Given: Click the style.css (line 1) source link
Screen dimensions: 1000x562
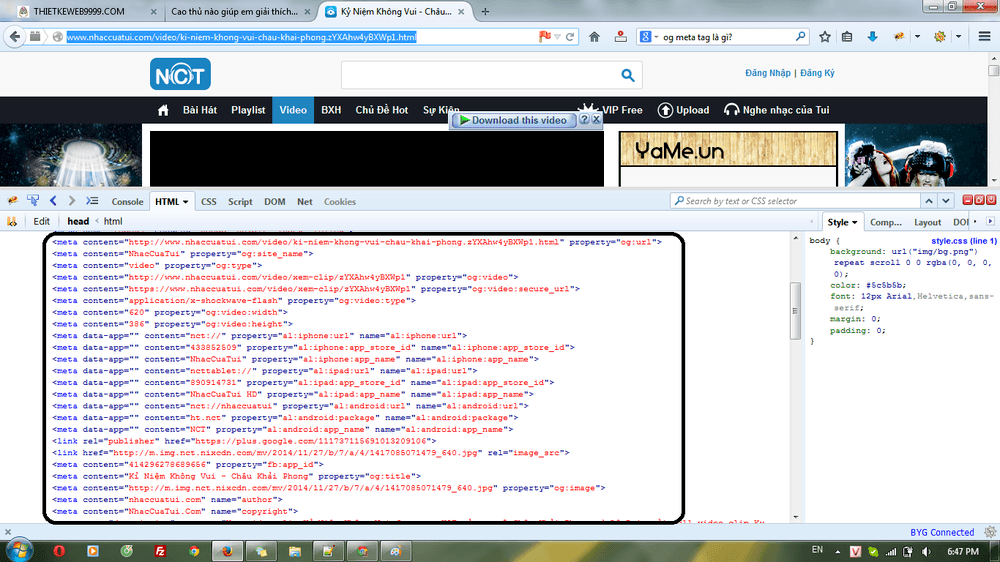Looking at the screenshot, I should click(x=964, y=240).
